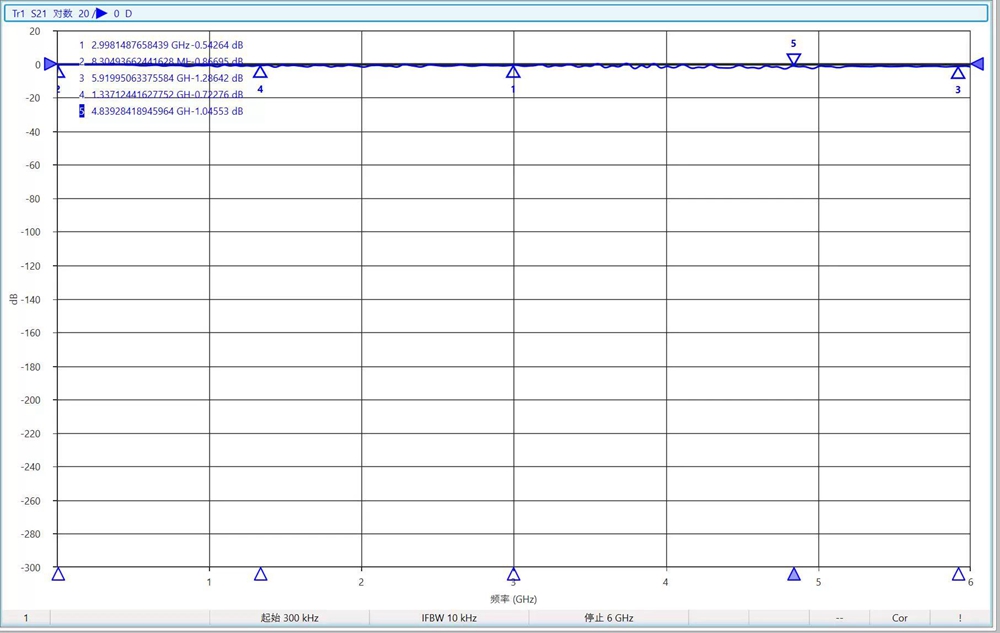The height and width of the screenshot is (633, 1000).
Task: Click the filled marker 5 triangle on frequency axis
Action: [794, 574]
